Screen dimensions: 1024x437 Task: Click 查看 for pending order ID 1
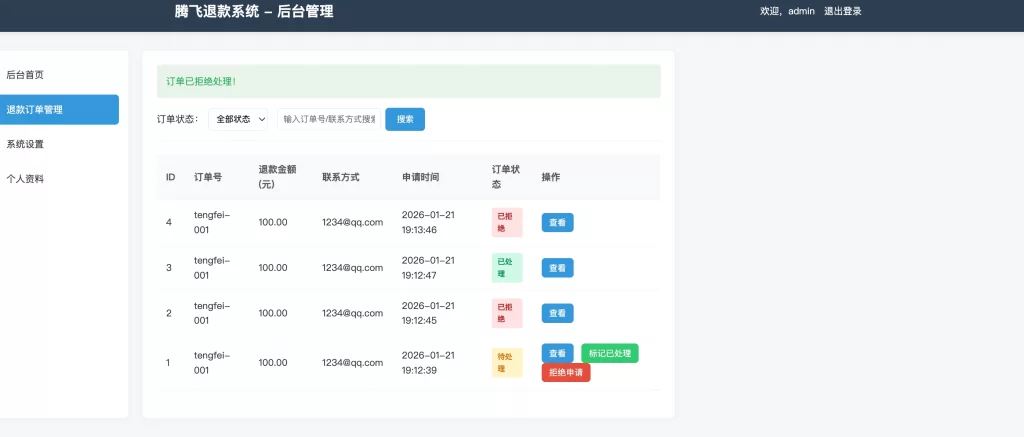(557, 353)
